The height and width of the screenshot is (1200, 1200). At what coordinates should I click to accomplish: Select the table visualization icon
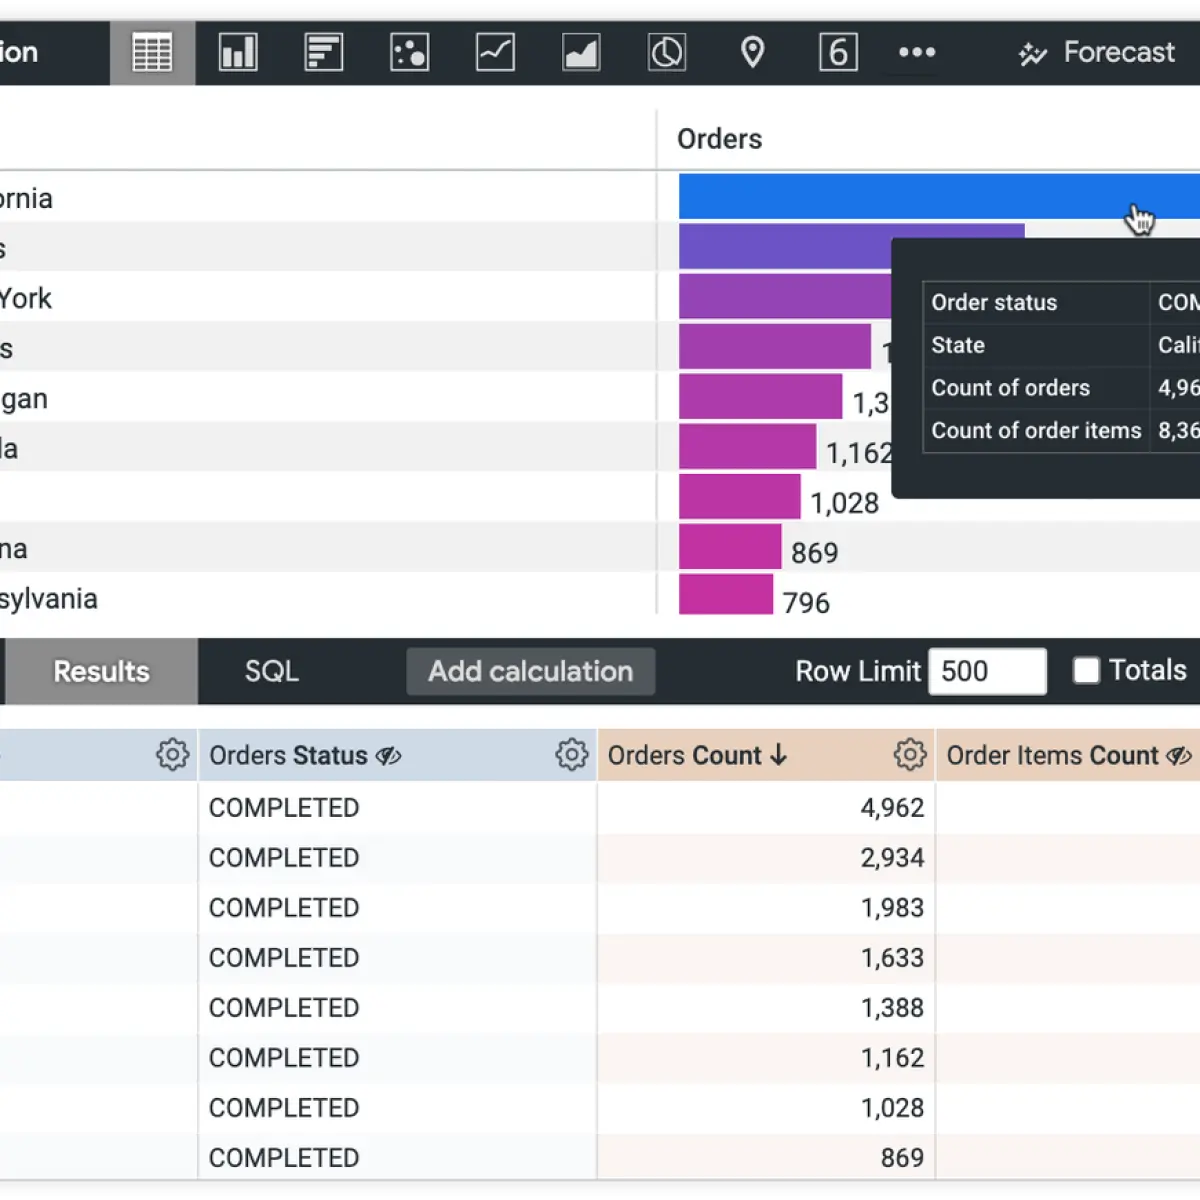(152, 52)
